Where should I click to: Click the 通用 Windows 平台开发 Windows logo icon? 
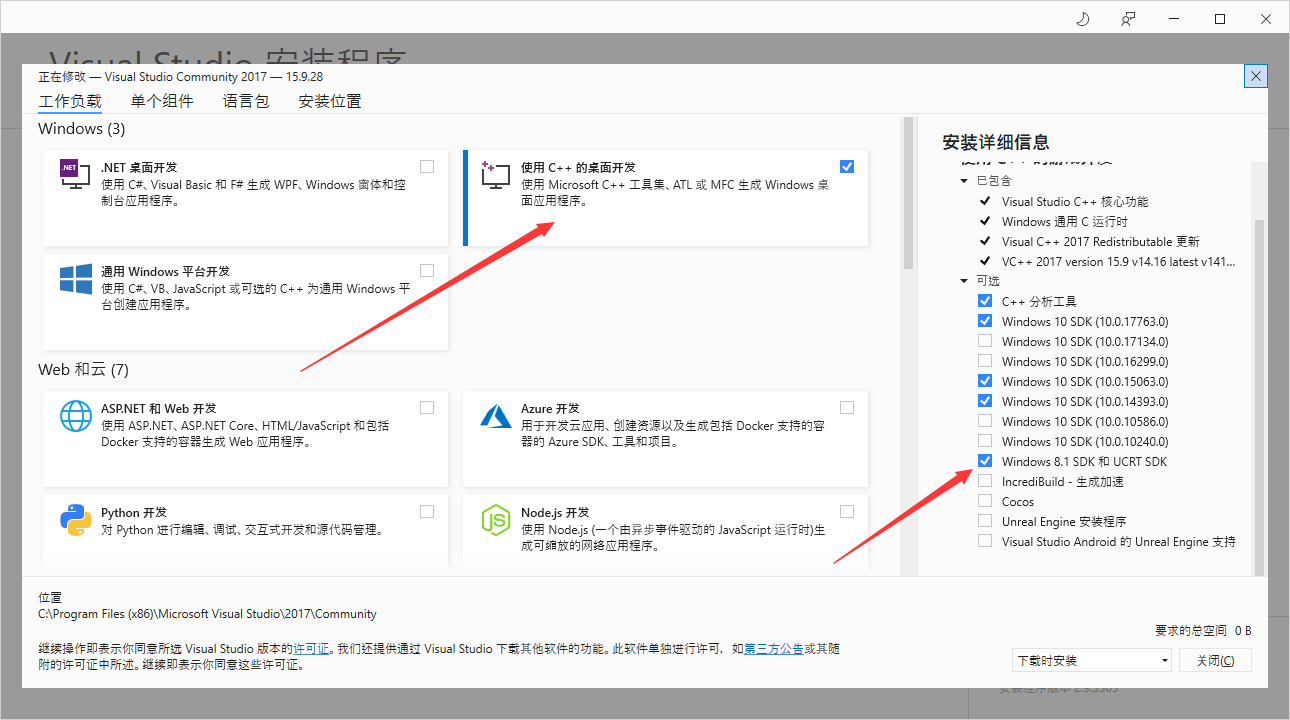[x=76, y=280]
